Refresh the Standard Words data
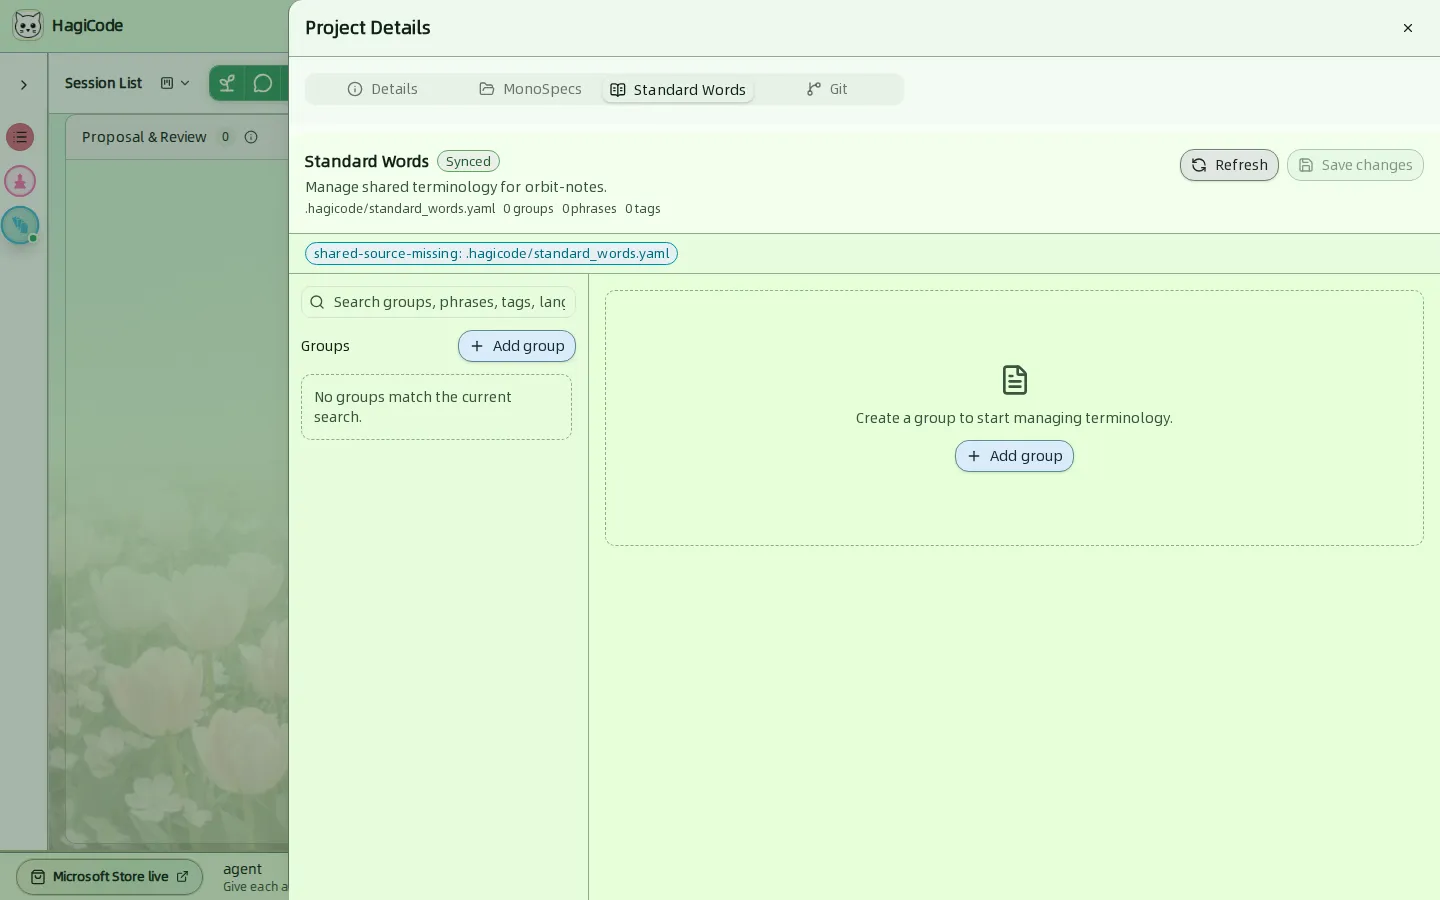Image resolution: width=1440 pixels, height=900 pixels. (1229, 165)
